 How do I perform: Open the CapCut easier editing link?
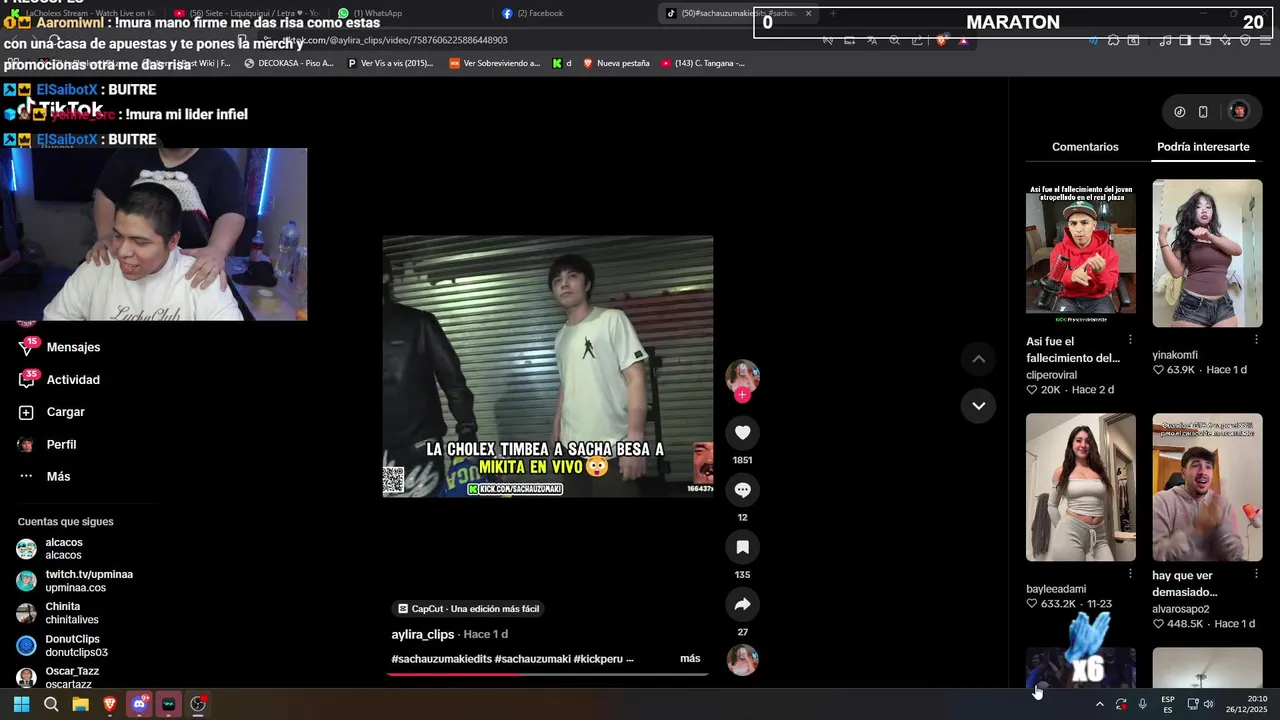click(468, 609)
